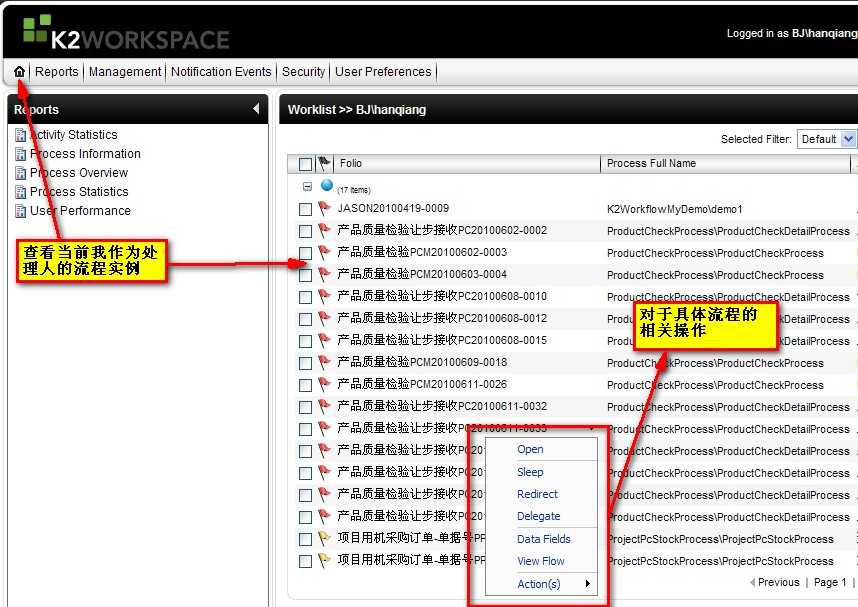This screenshot has height=607, width=858.
Task: Open the Process Information report icon
Action: coord(20,154)
